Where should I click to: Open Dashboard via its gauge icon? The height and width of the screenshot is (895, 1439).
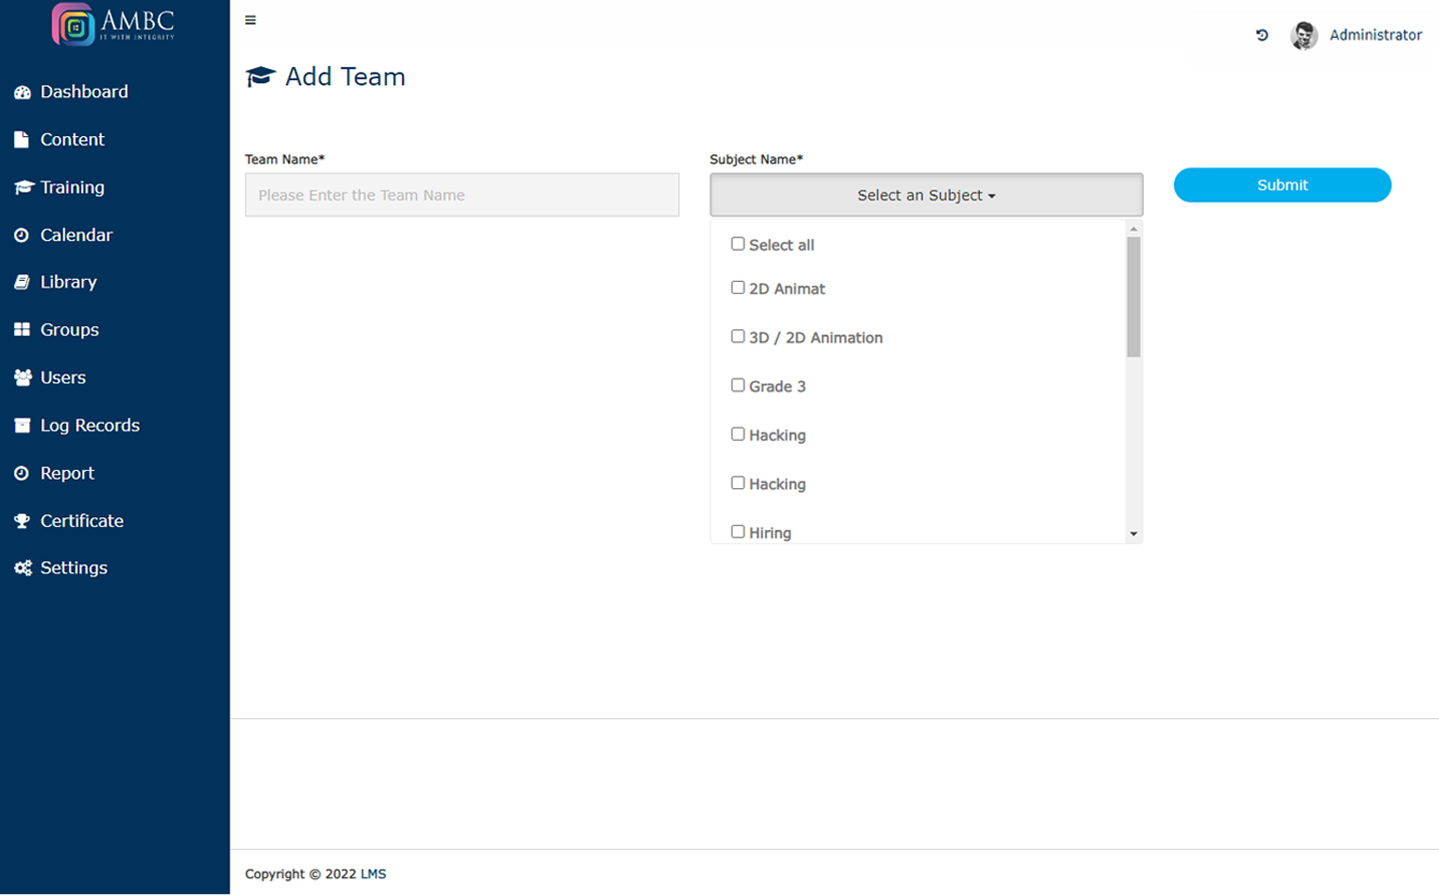(22, 92)
